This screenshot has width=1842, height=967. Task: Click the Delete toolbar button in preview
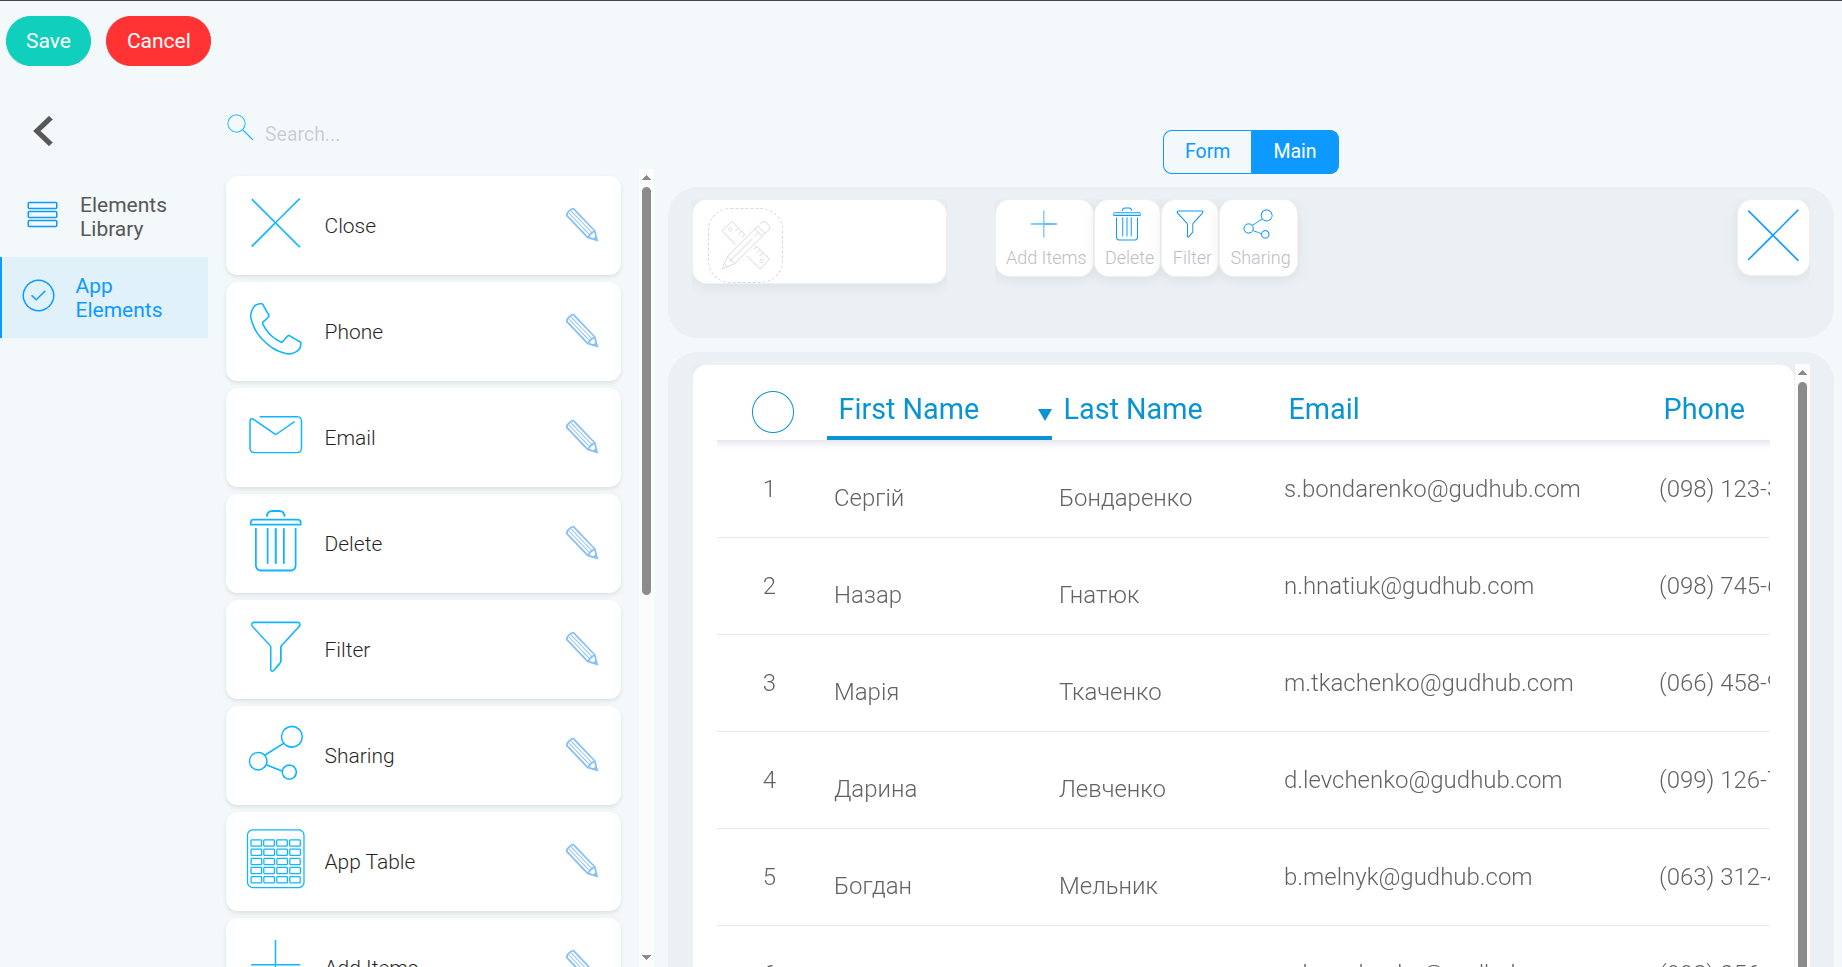pyautogui.click(x=1128, y=238)
